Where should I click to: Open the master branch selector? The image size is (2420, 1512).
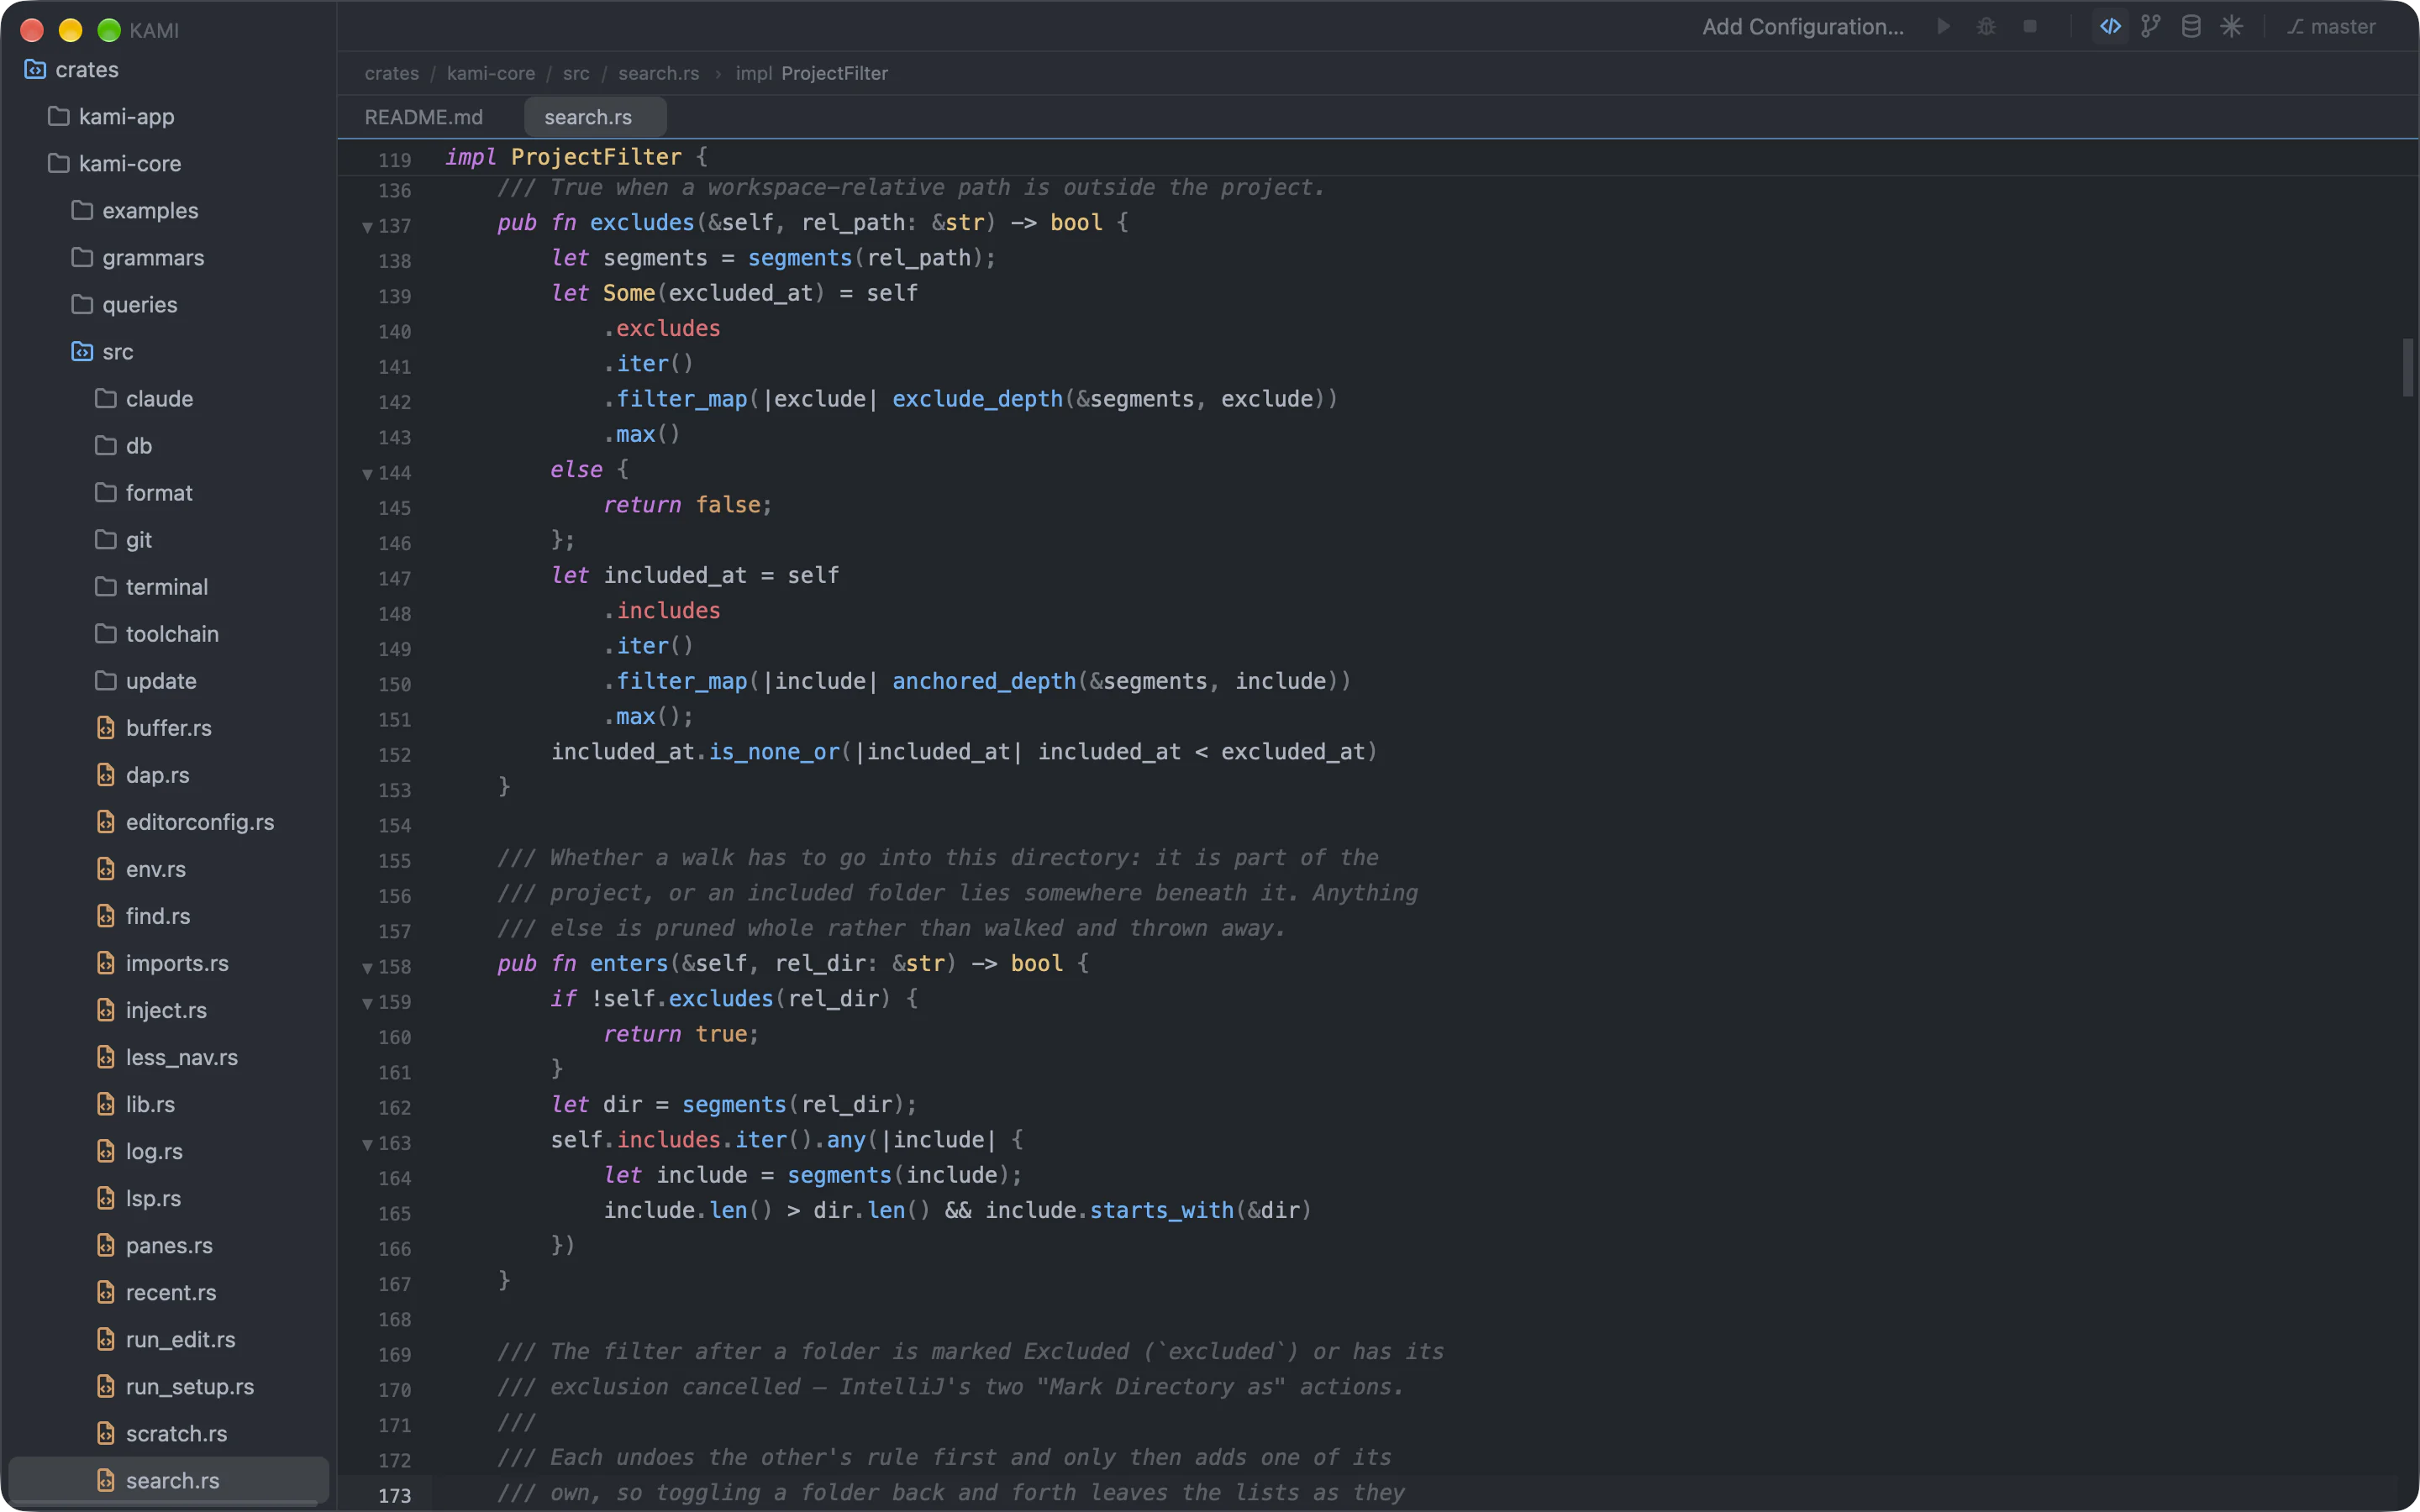pos(2331,27)
